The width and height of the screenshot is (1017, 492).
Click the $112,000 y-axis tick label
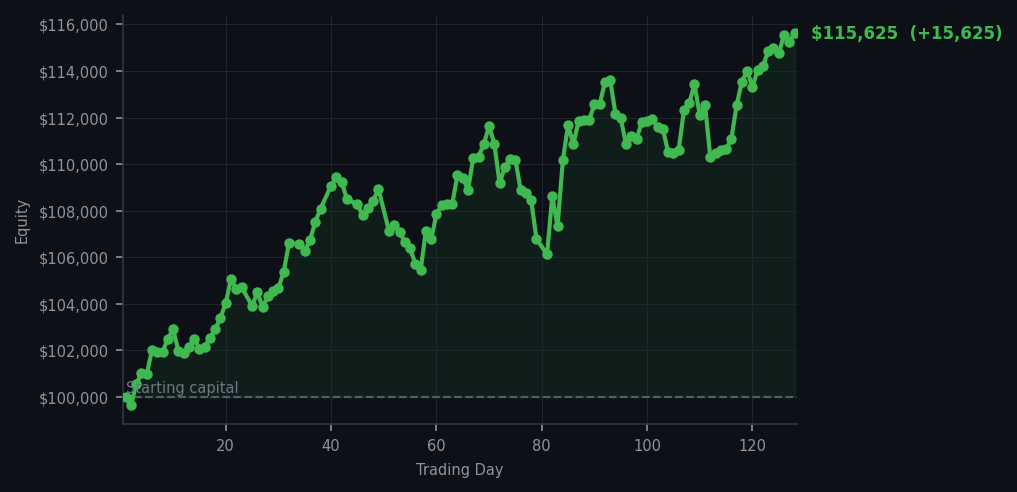tap(73, 119)
